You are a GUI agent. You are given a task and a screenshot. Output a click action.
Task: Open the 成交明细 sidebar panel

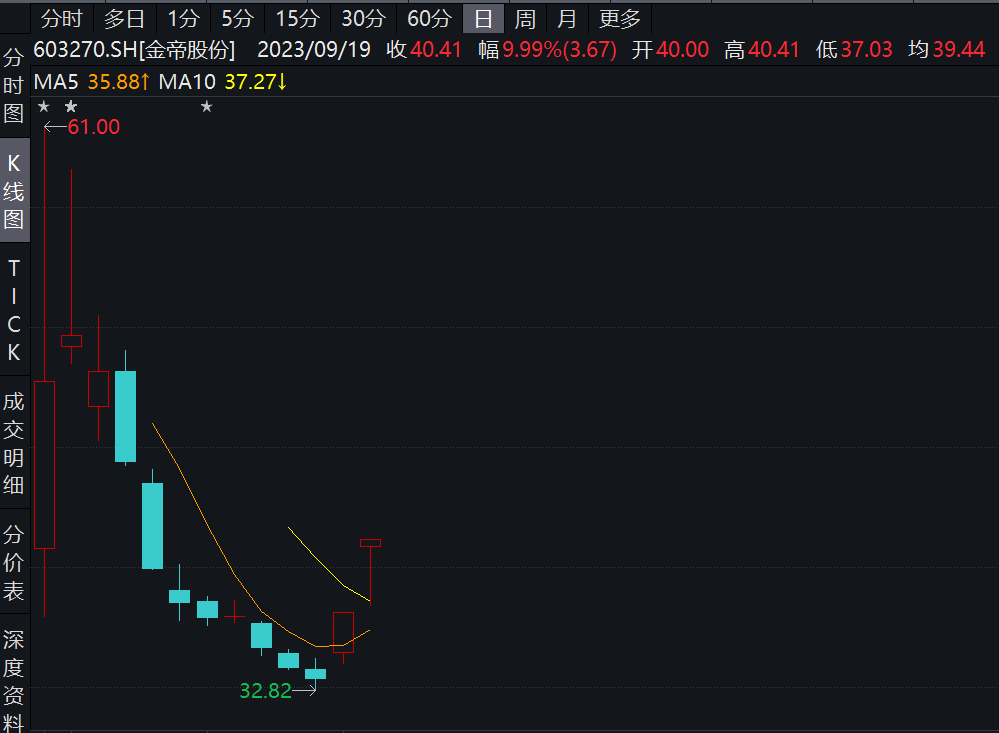pyautogui.click(x=14, y=444)
